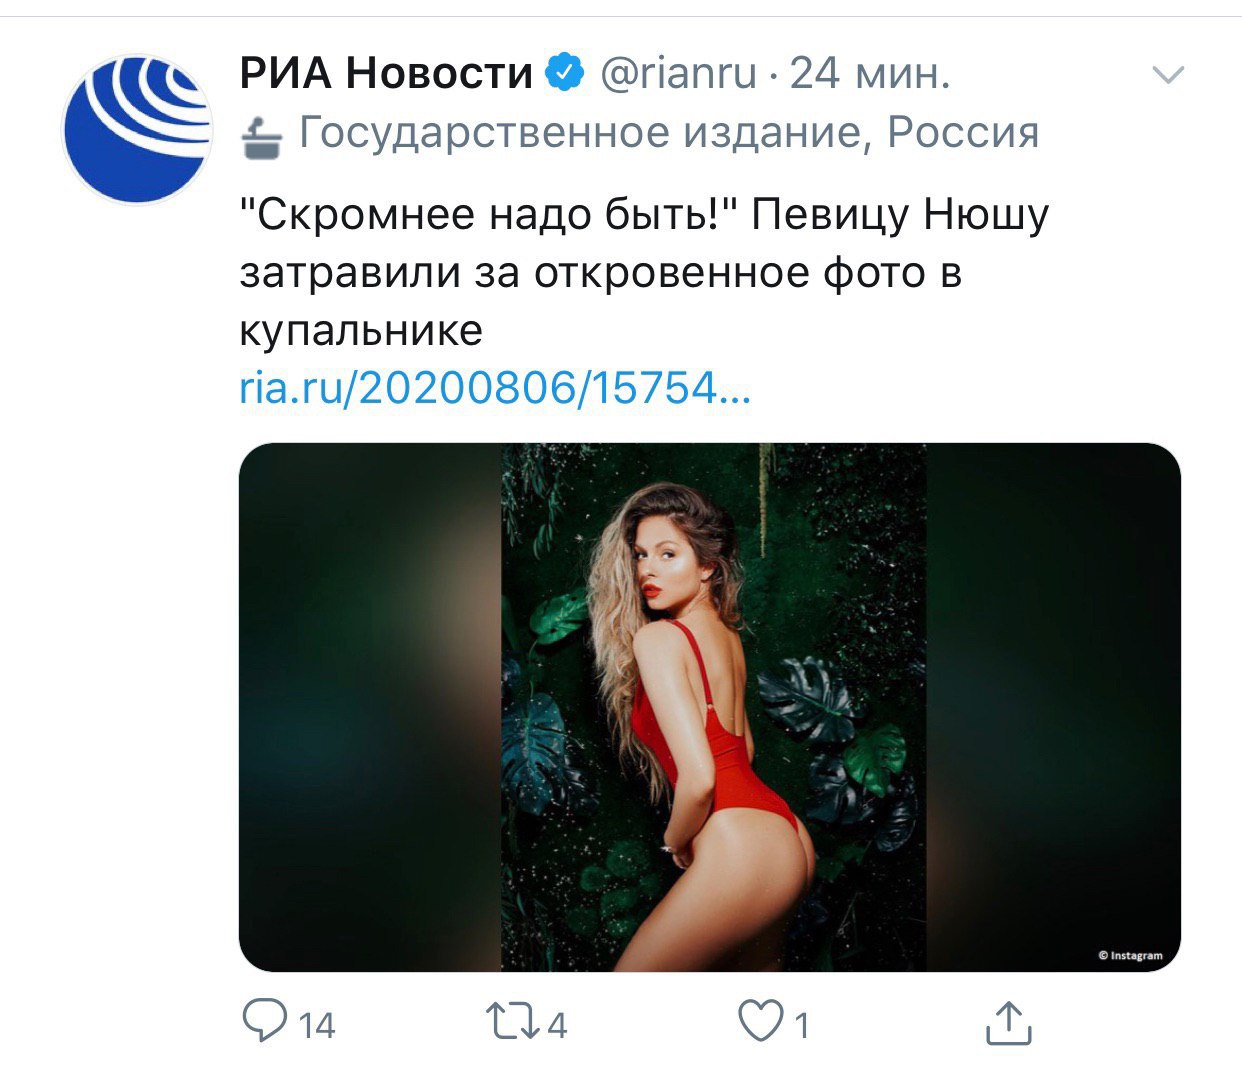Click the reply count 14

(x=317, y=1025)
